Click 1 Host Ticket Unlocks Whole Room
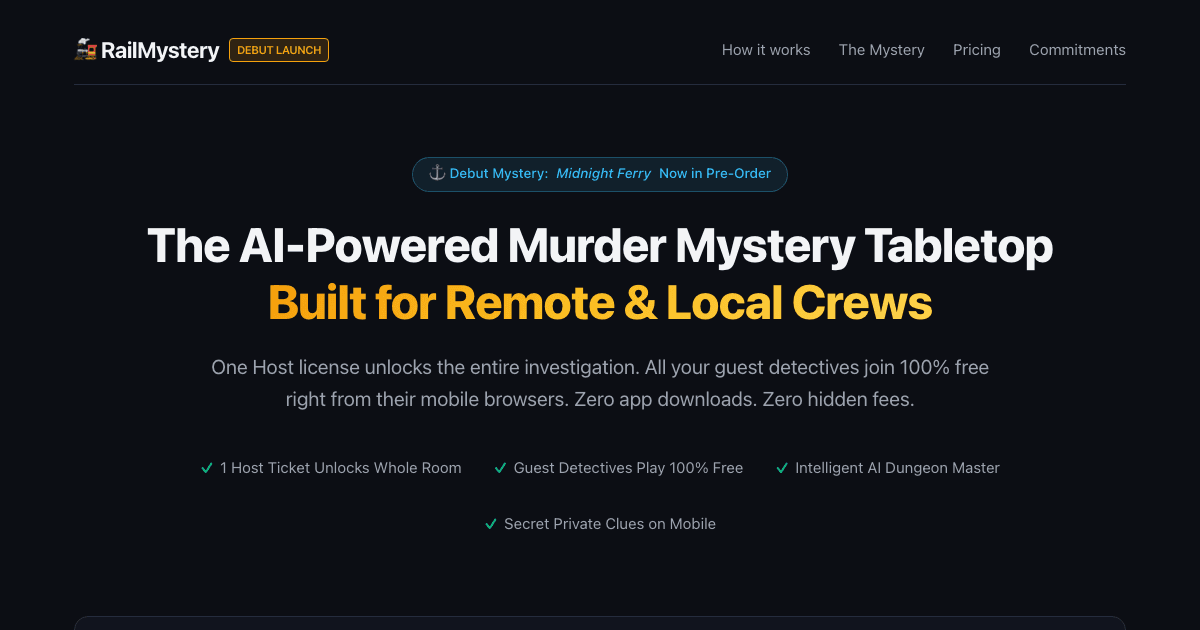Screen dimensions: 1200x630 341,468
